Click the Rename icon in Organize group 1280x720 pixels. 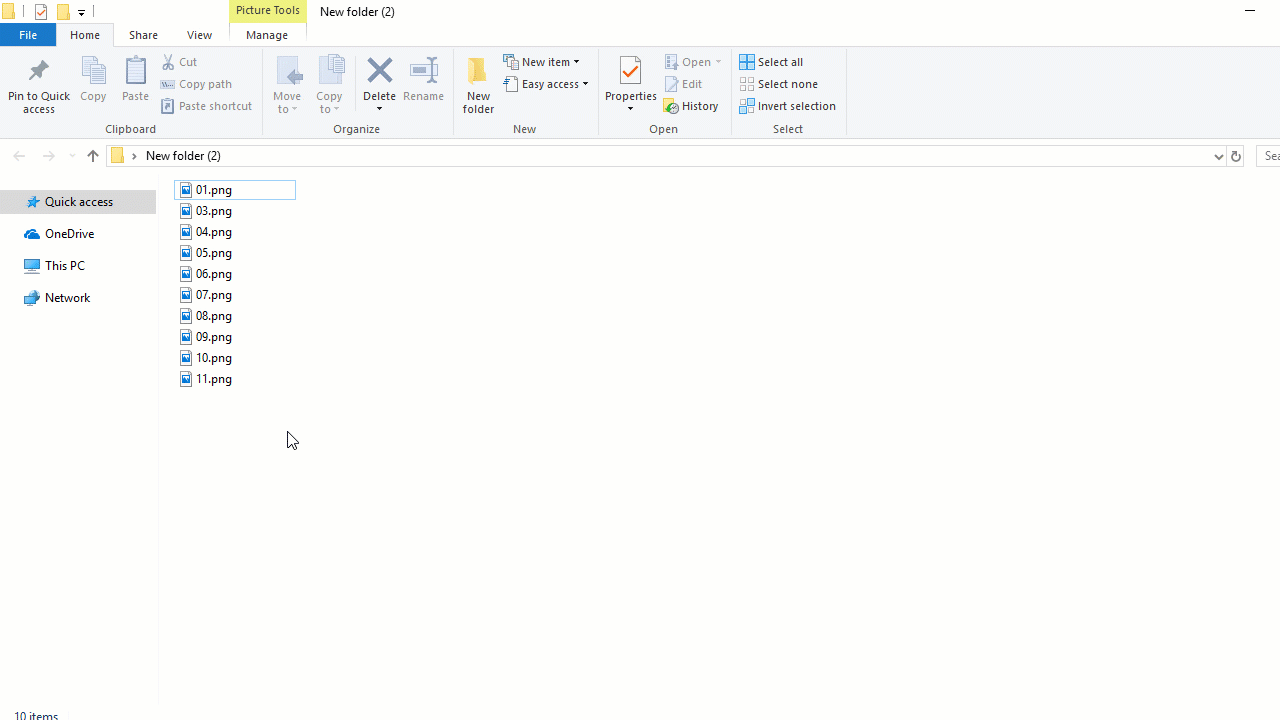423,72
